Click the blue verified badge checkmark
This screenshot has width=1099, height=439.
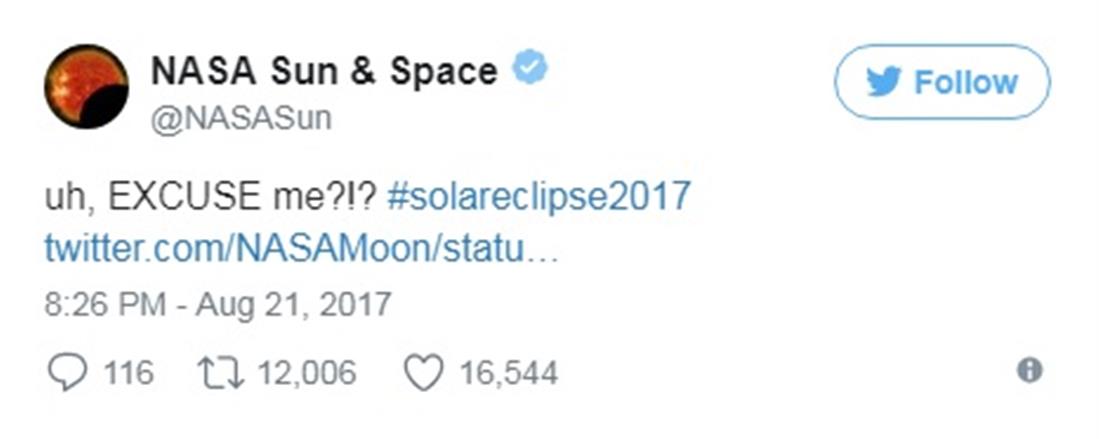pos(530,69)
